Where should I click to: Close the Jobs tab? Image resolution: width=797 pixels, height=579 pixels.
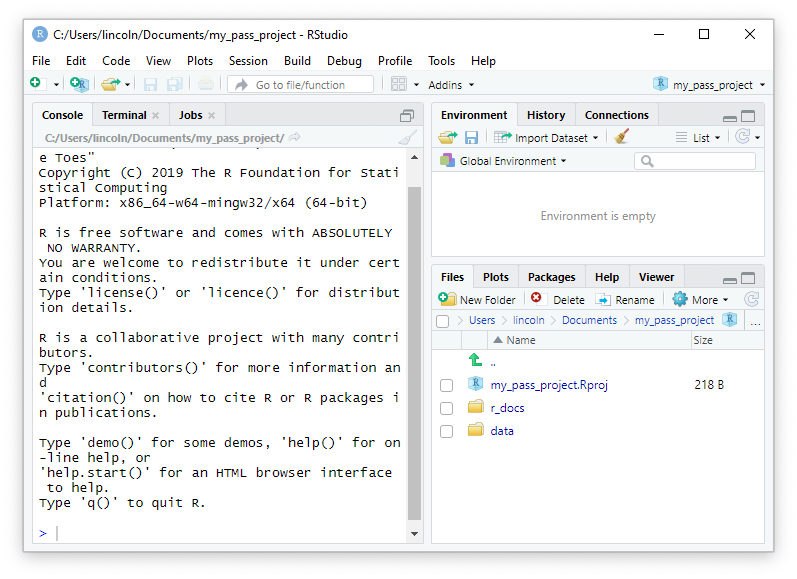click(x=211, y=116)
